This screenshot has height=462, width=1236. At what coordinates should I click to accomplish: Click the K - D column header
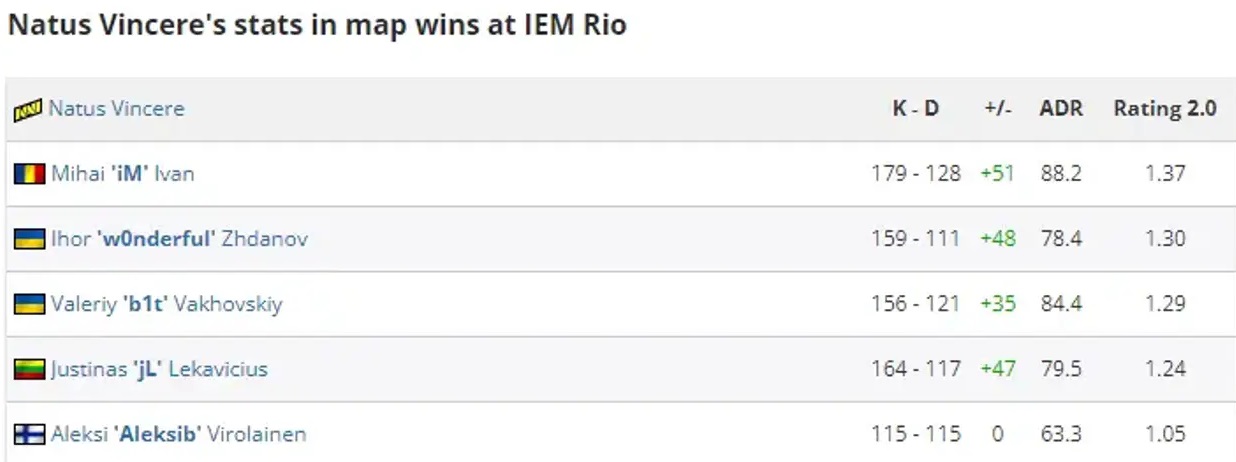(x=915, y=109)
